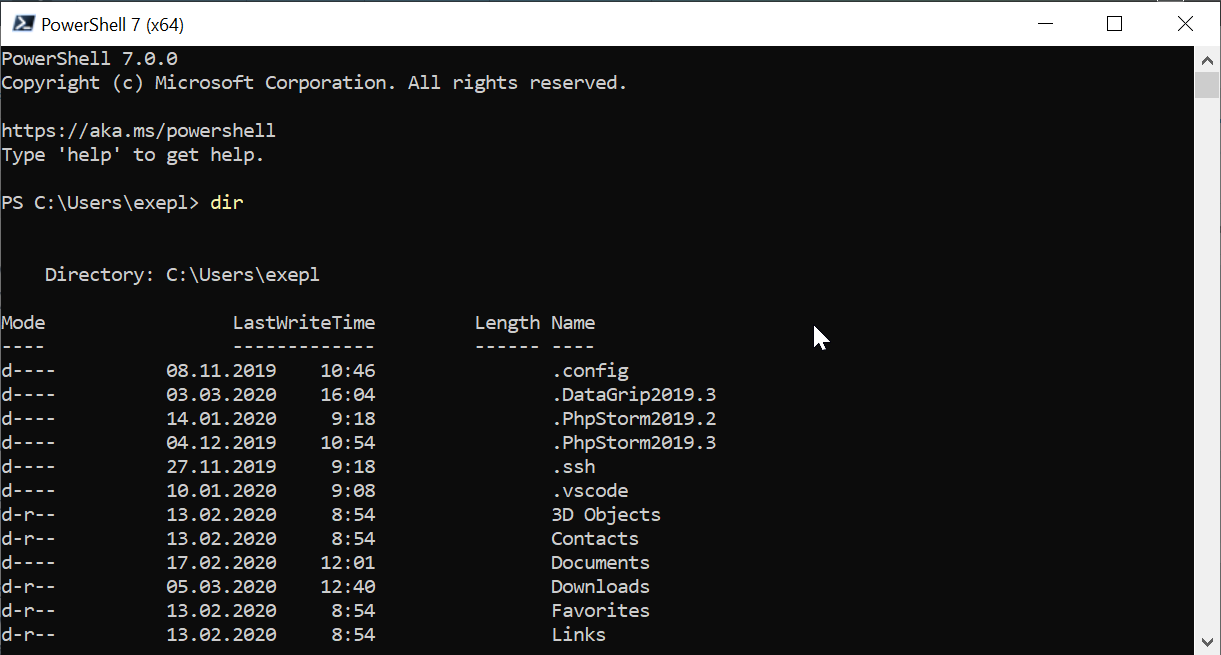The image size is (1221, 655).
Task: Click the 'Name' column header
Action: (573, 323)
